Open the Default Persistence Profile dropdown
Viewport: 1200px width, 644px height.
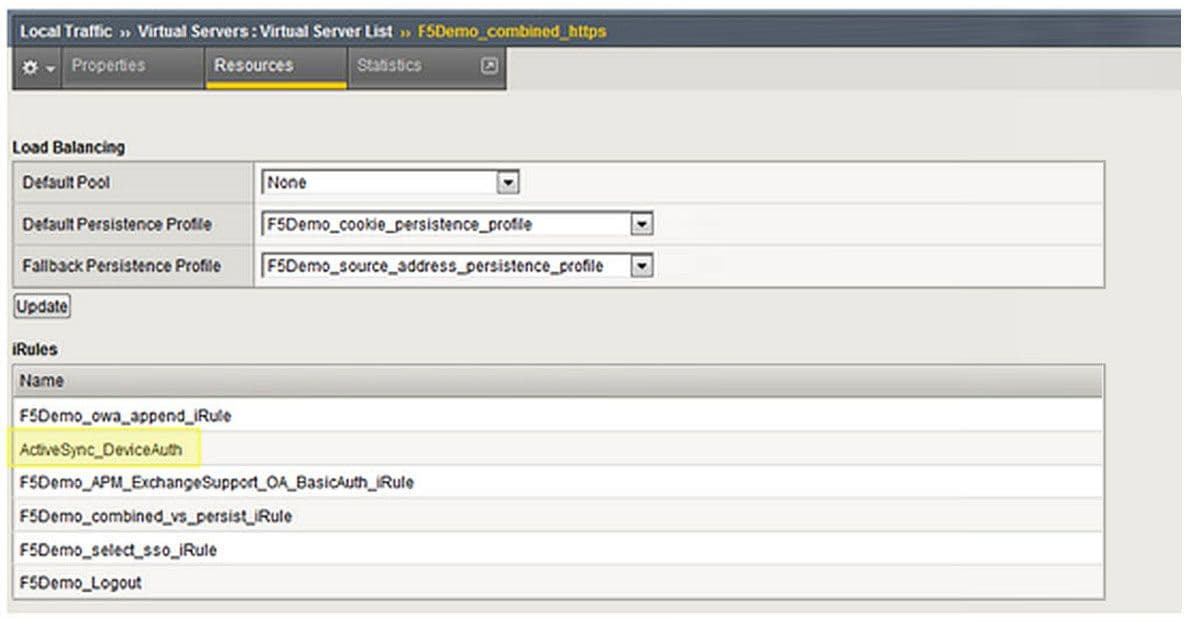pyautogui.click(x=641, y=225)
